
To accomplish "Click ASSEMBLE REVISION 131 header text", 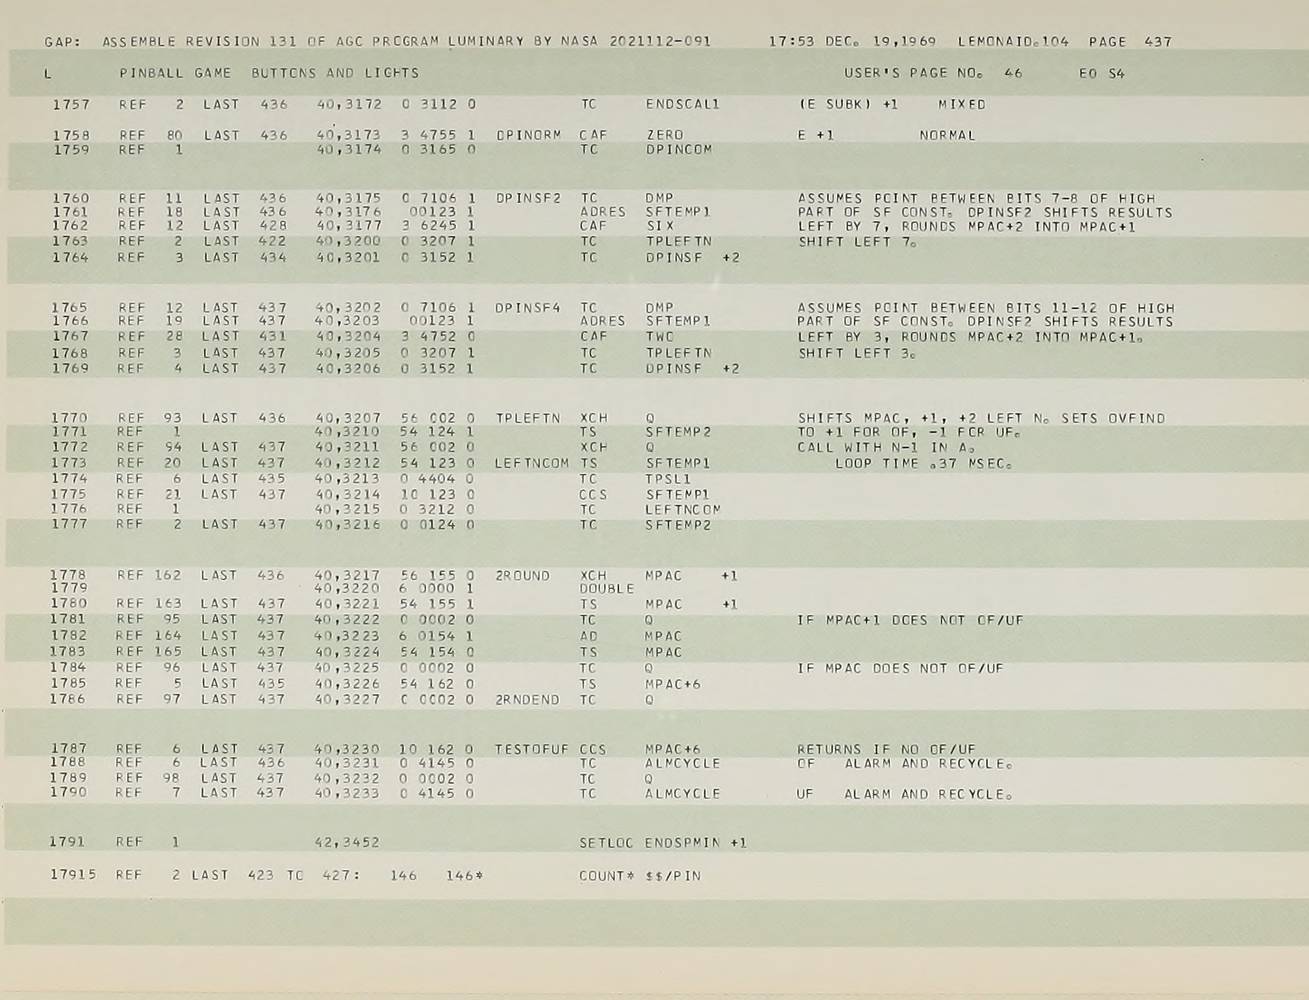I will tap(198, 42).
